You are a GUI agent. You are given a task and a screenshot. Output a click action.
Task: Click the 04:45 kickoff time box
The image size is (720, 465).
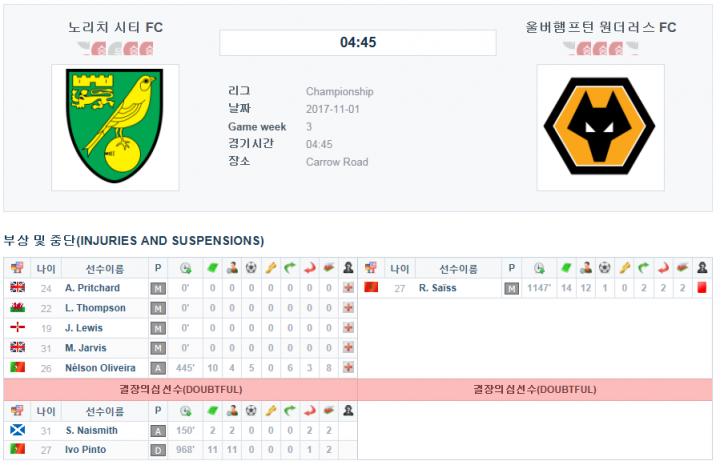(358, 43)
